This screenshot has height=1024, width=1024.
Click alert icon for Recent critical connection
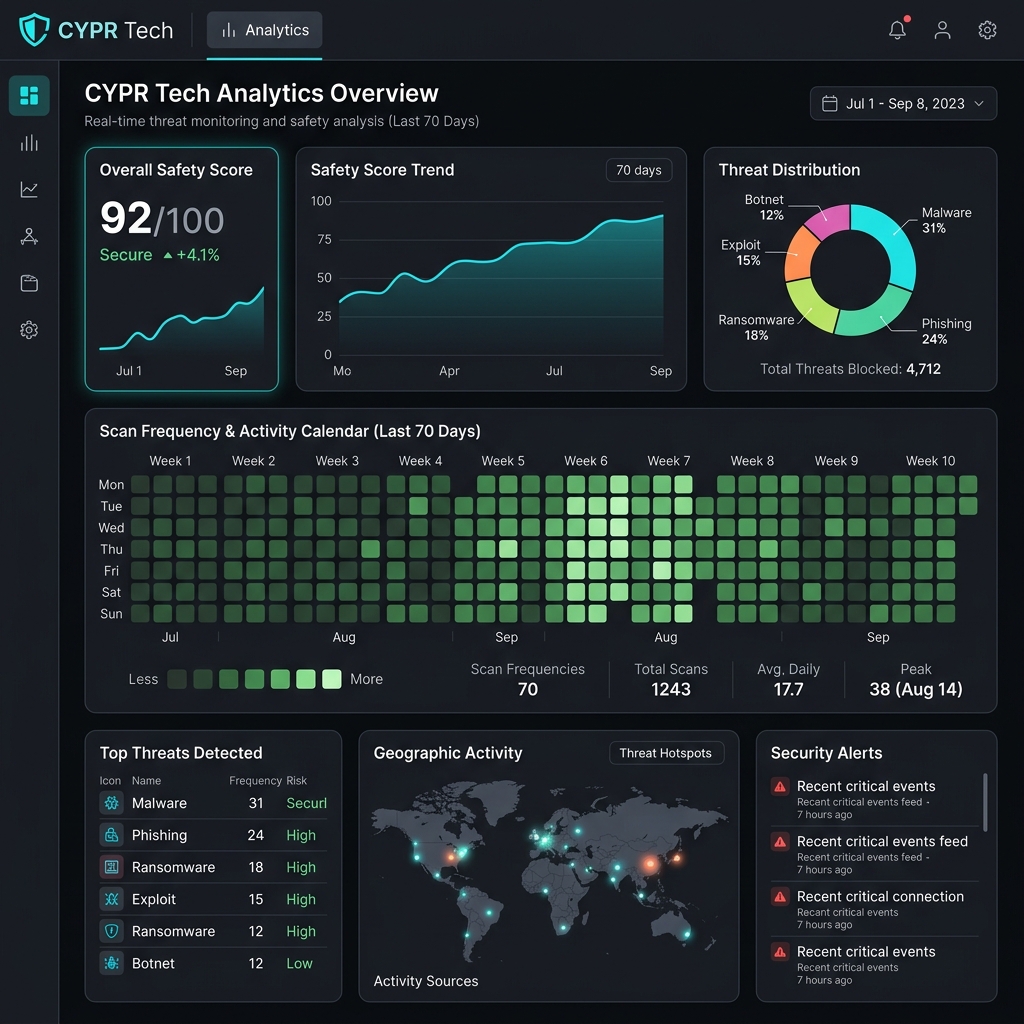[x=780, y=897]
